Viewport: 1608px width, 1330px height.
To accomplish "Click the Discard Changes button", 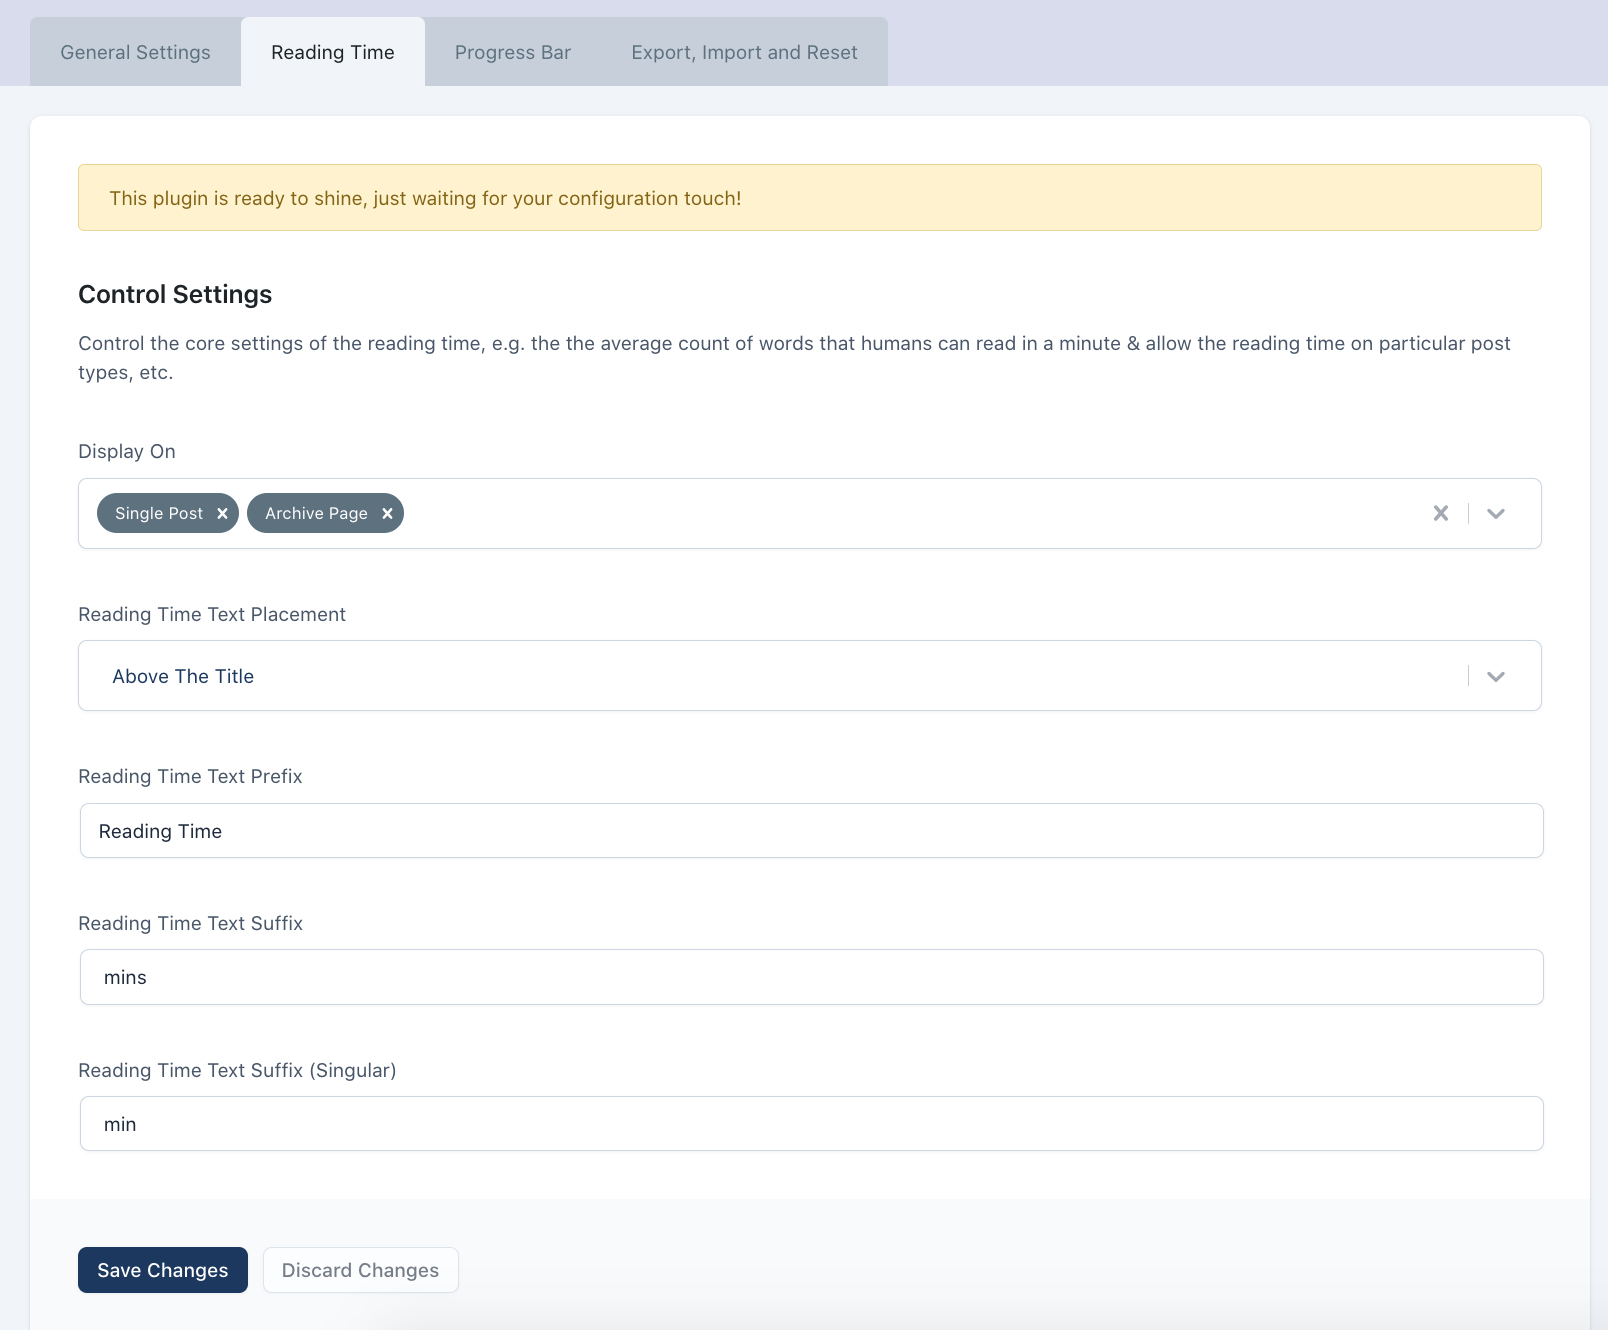I will pos(360,1270).
